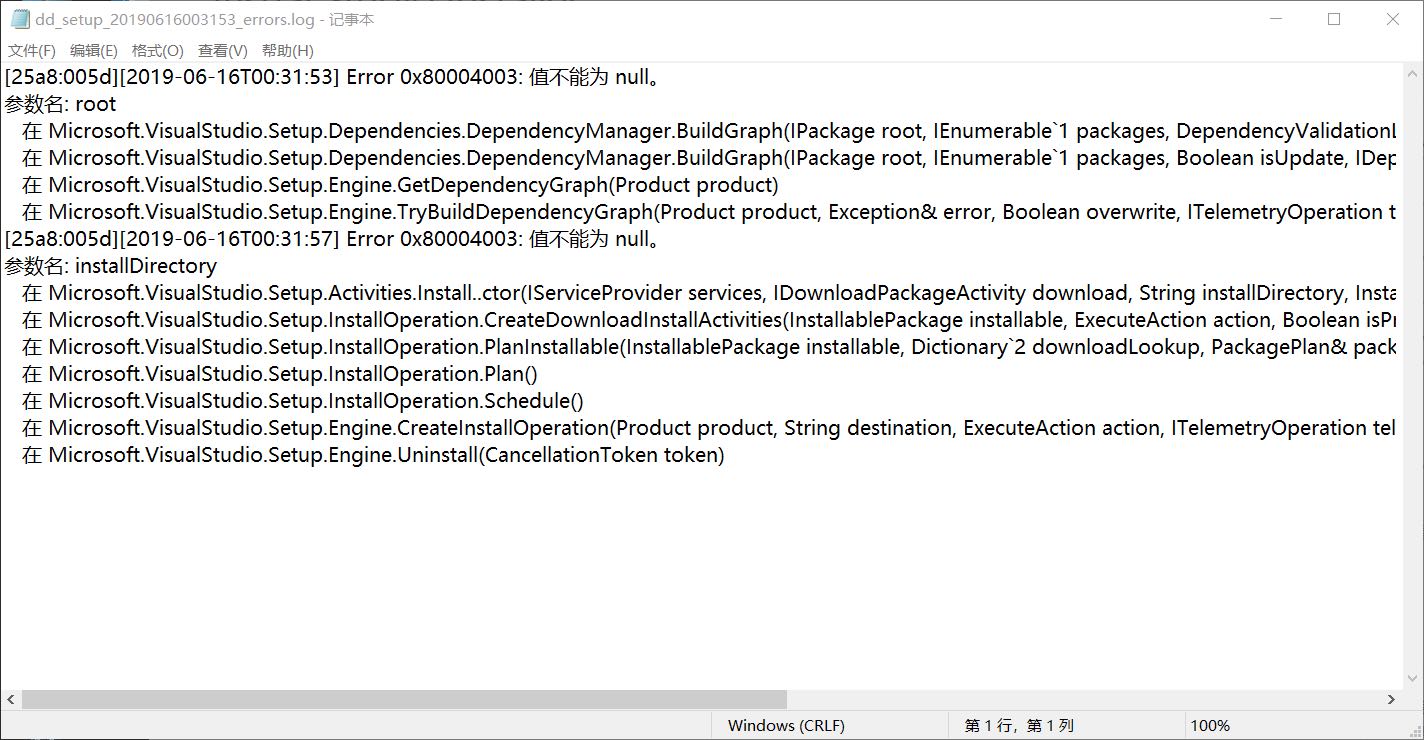Minimize the Notepad window

(1275, 19)
